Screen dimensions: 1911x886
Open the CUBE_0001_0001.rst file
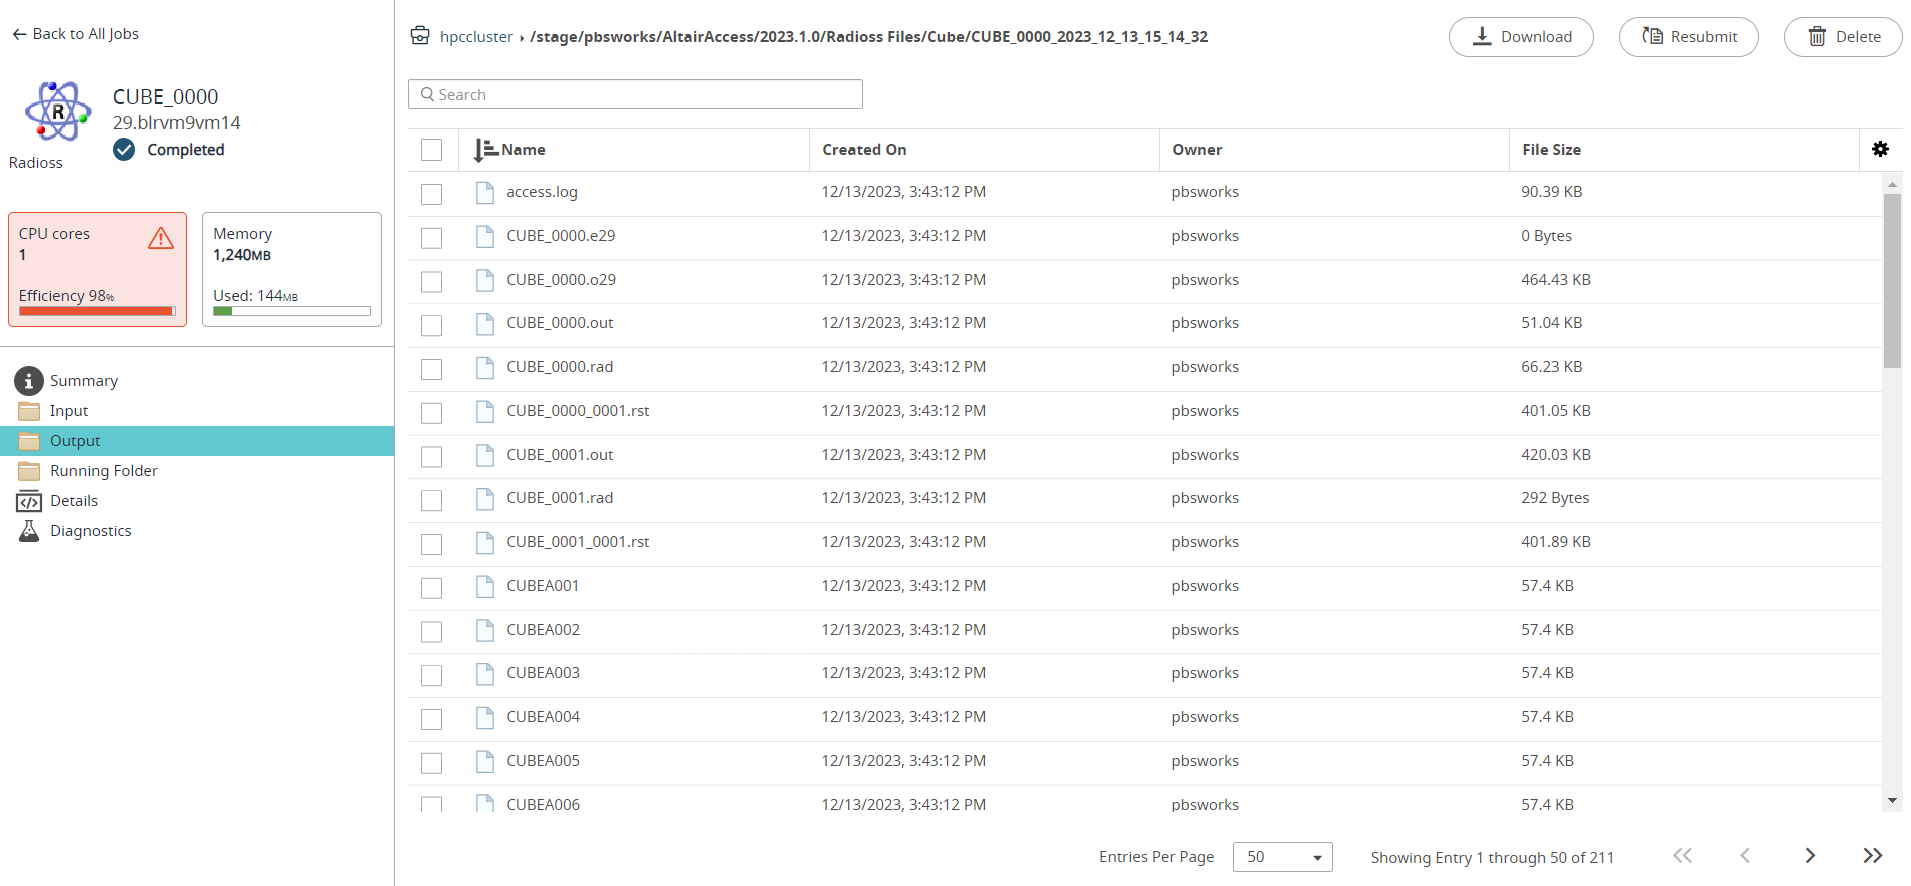(578, 542)
